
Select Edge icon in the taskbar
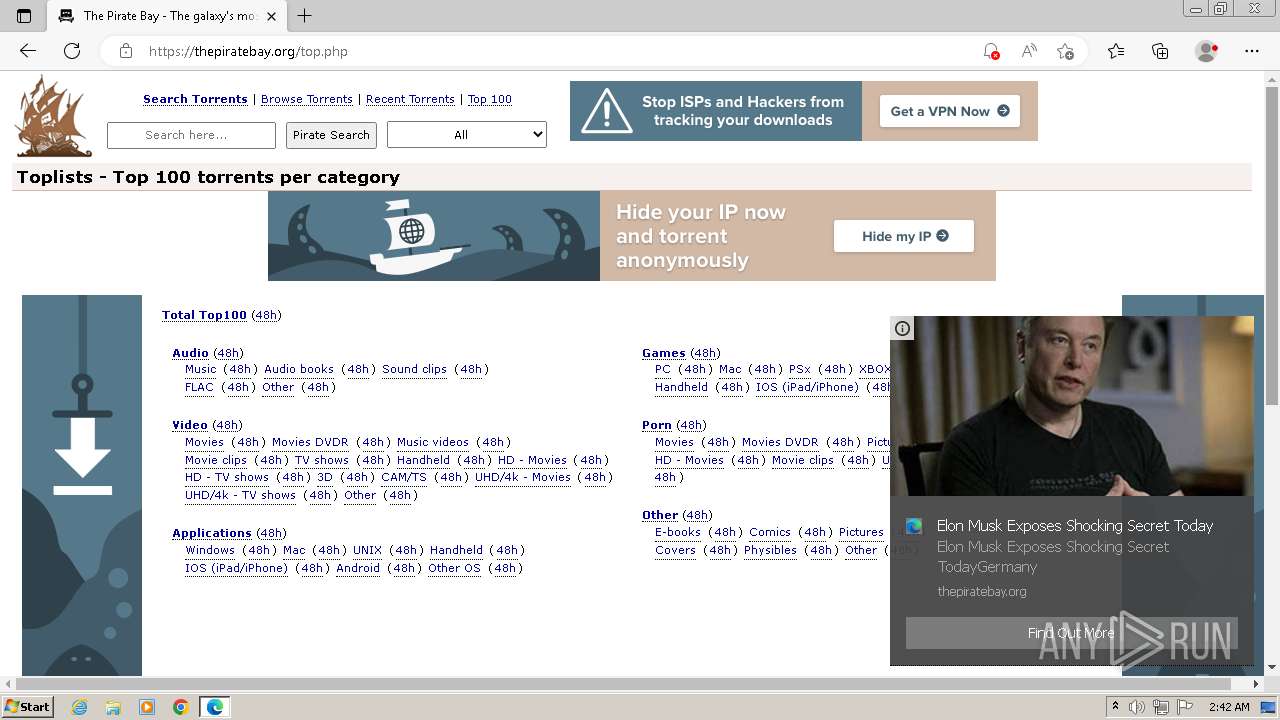click(215, 707)
